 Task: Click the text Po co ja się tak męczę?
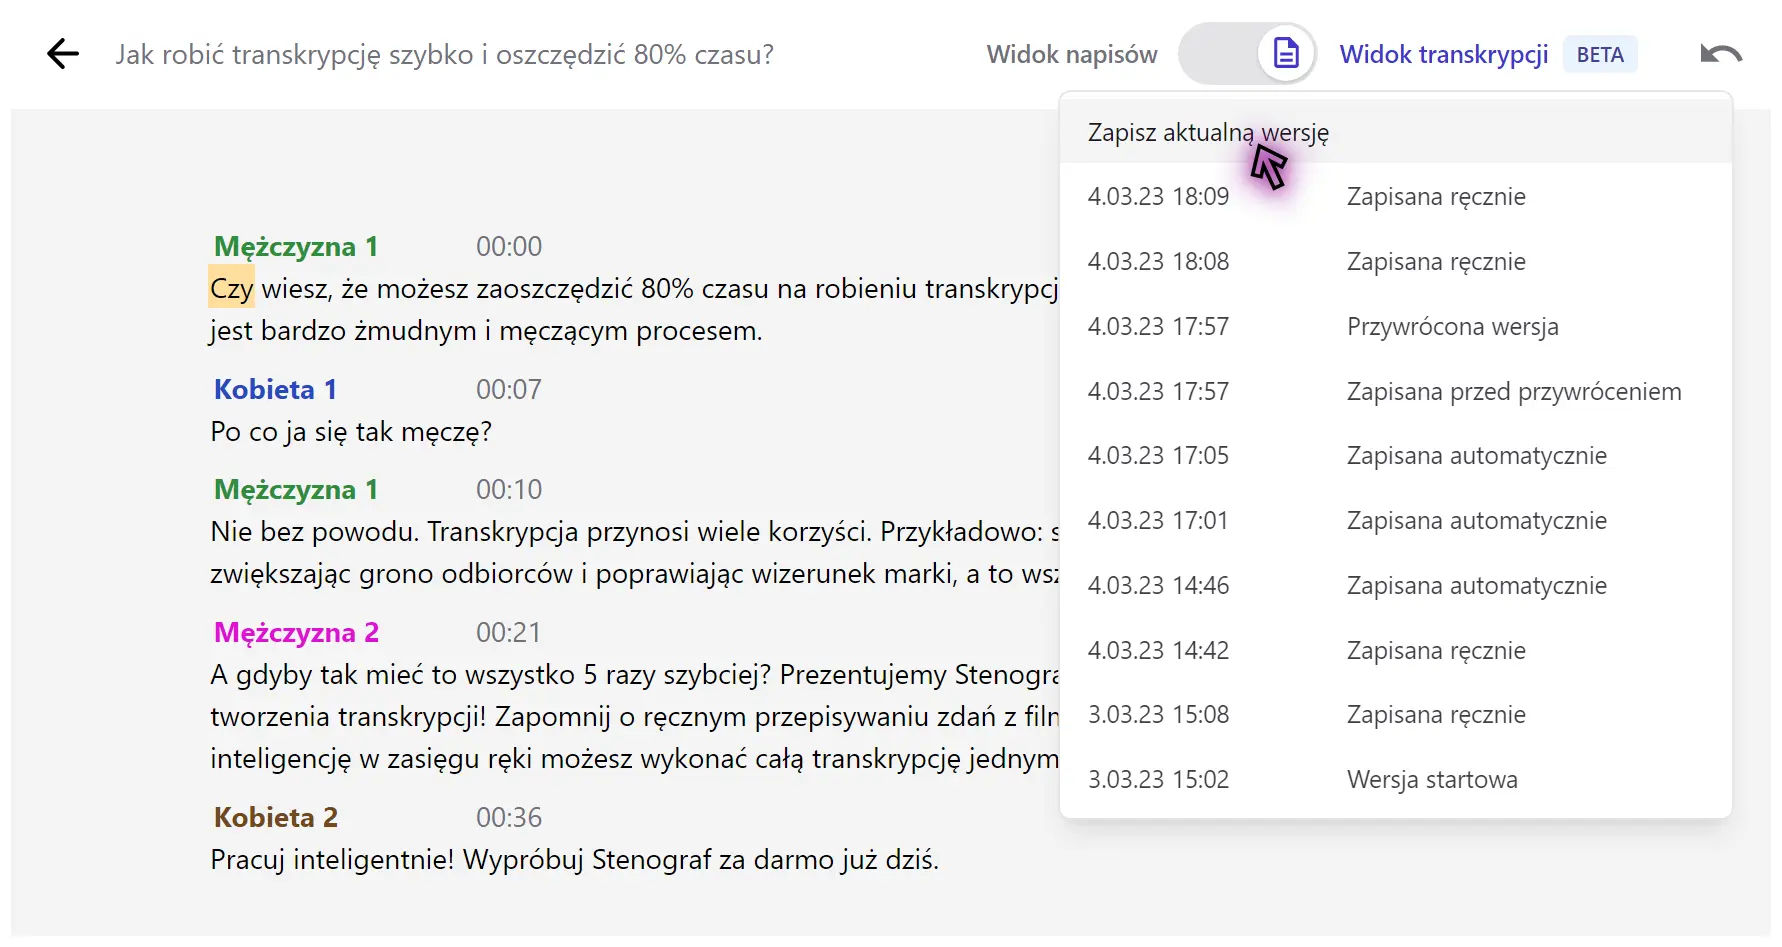351,432
